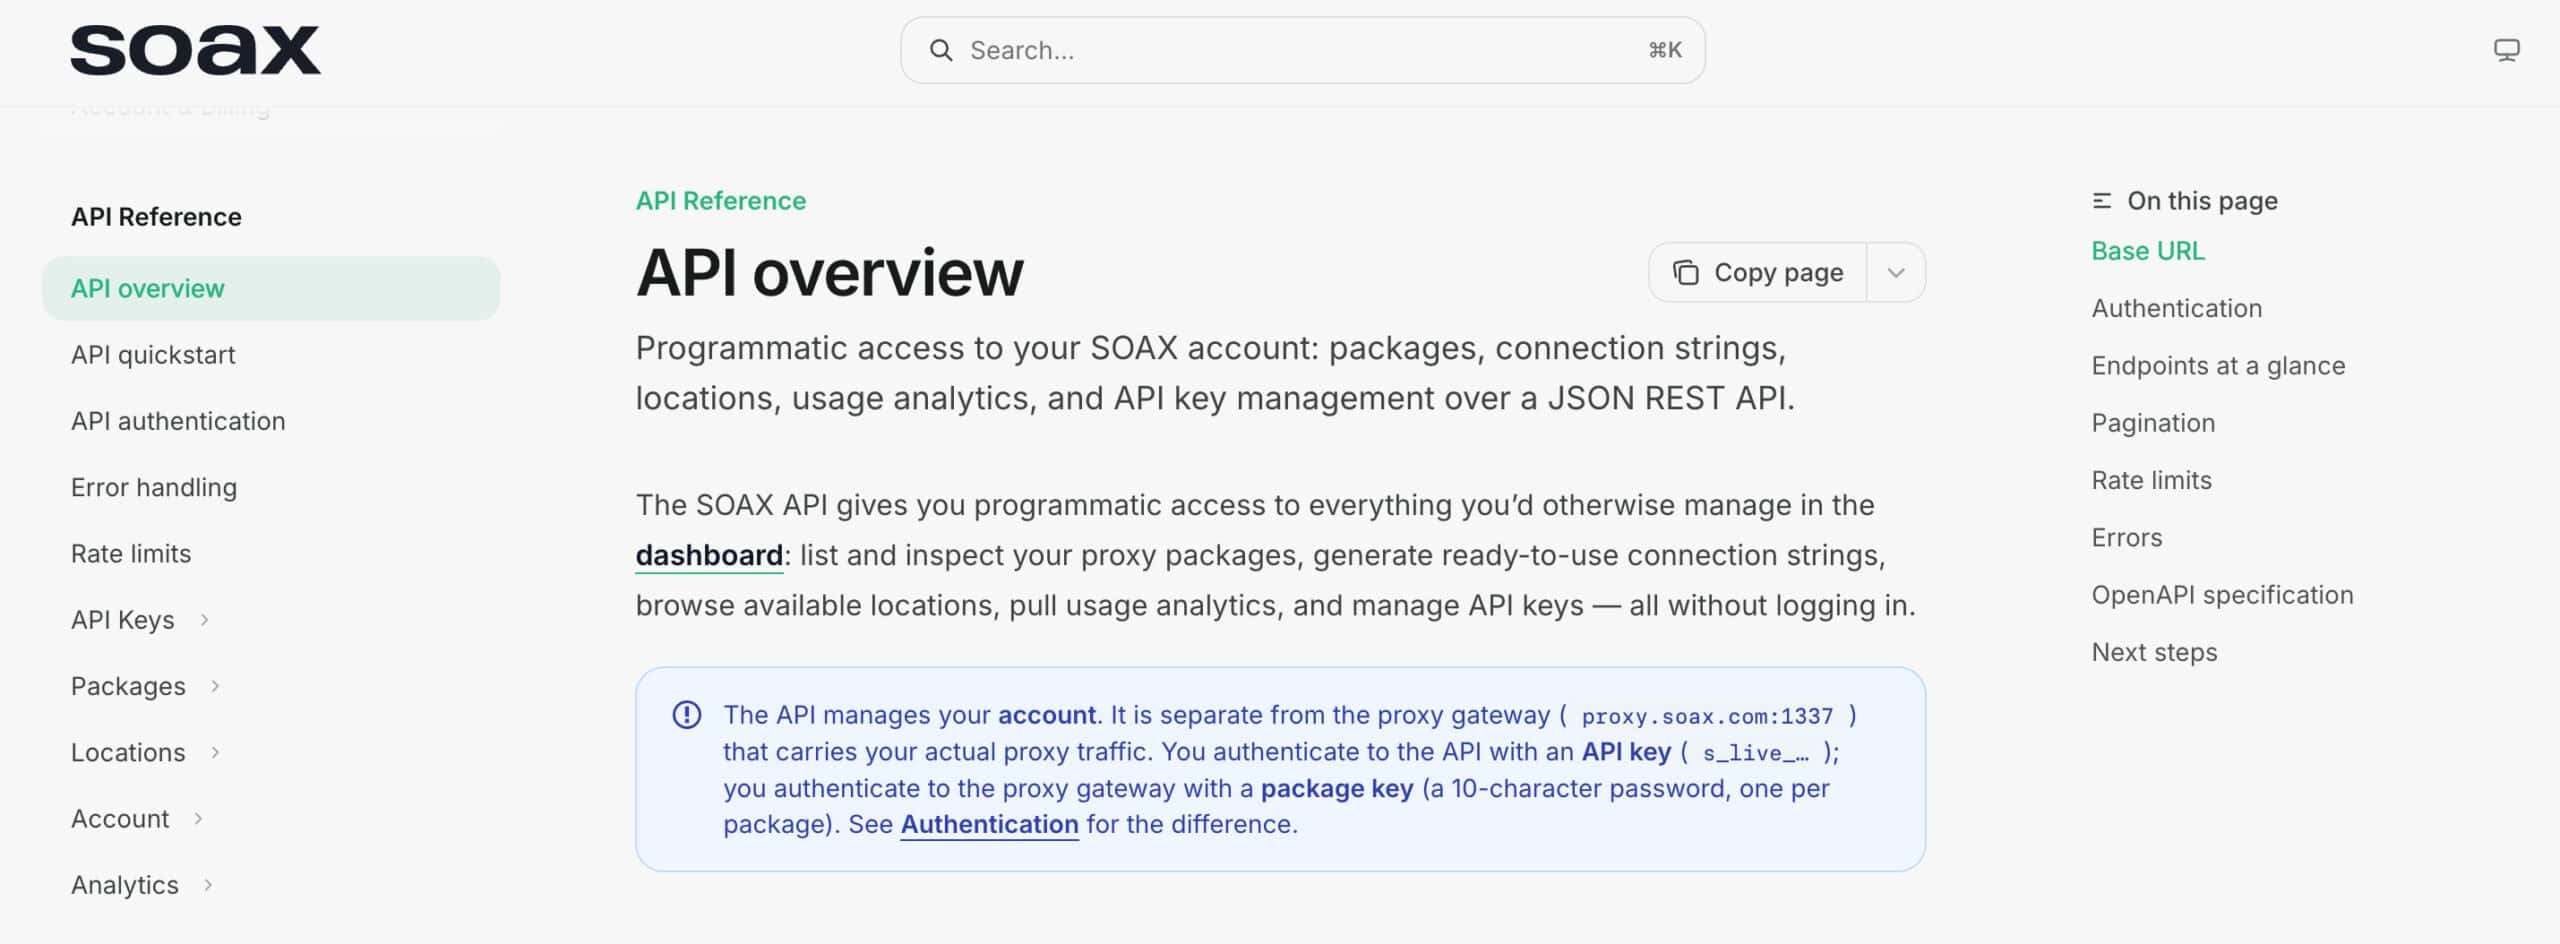Viewport: 2560px width, 944px height.
Task: Jump to Base URL section
Action: click(x=2148, y=251)
